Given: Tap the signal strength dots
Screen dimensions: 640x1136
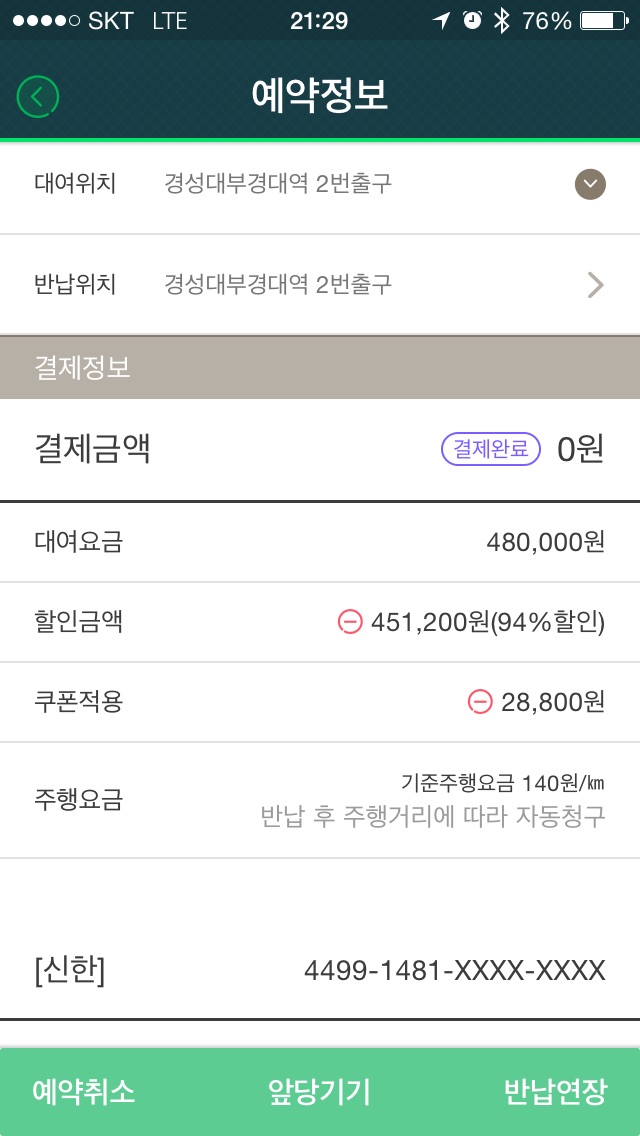Looking at the screenshot, I should click(44, 20).
